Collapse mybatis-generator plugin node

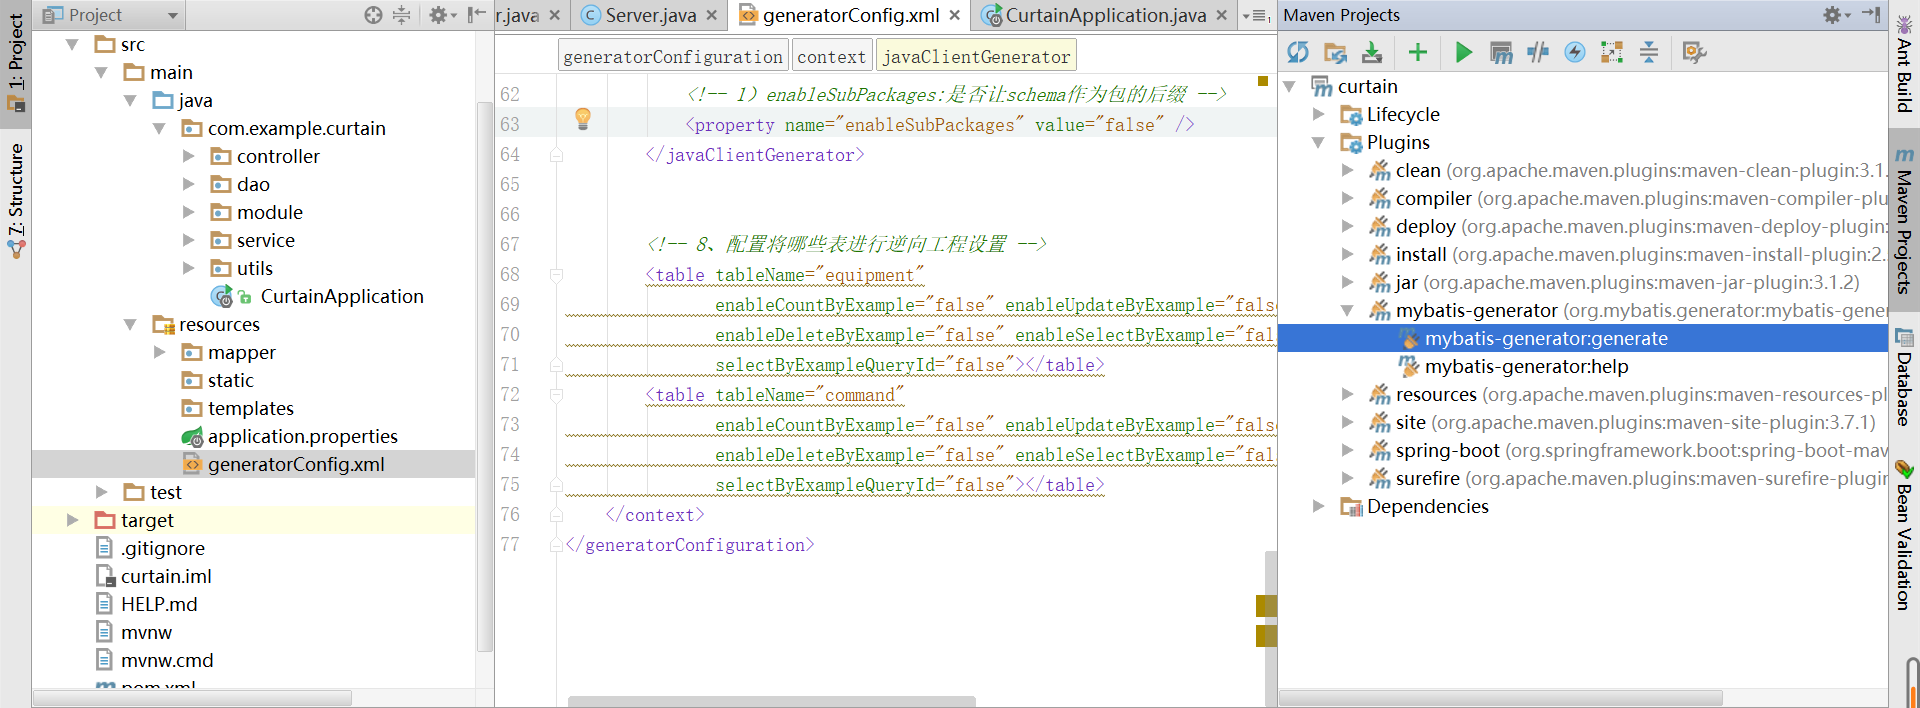(1348, 310)
